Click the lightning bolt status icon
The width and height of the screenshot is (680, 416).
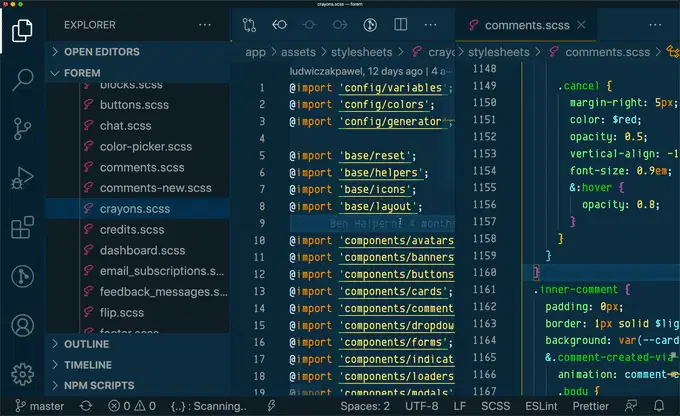[271, 406]
